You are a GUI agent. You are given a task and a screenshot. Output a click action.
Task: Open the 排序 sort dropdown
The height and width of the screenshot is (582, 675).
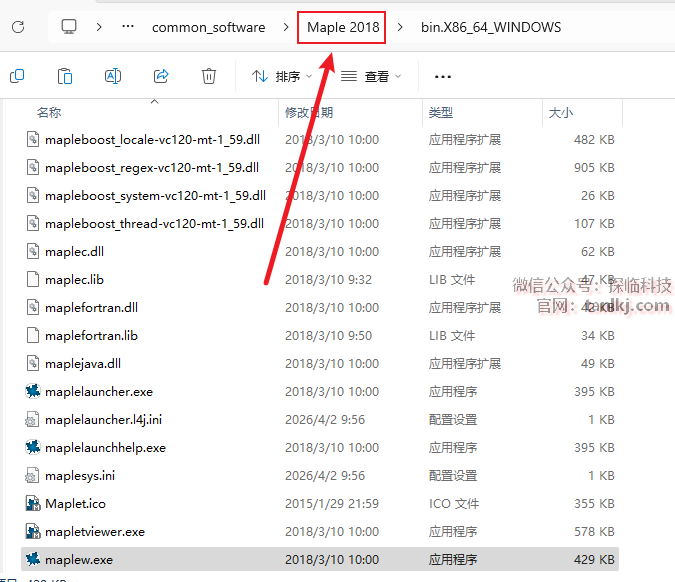[282, 77]
